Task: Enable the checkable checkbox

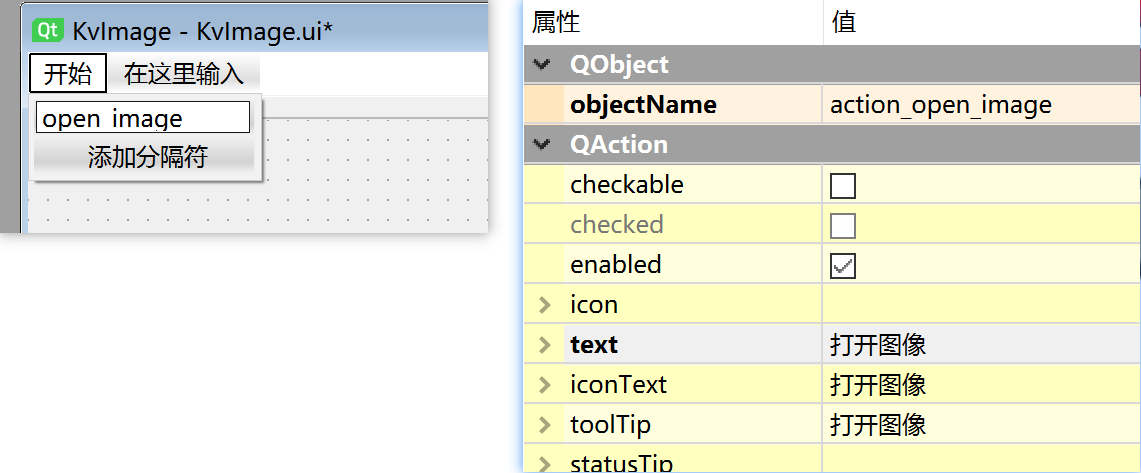Action: 843,186
